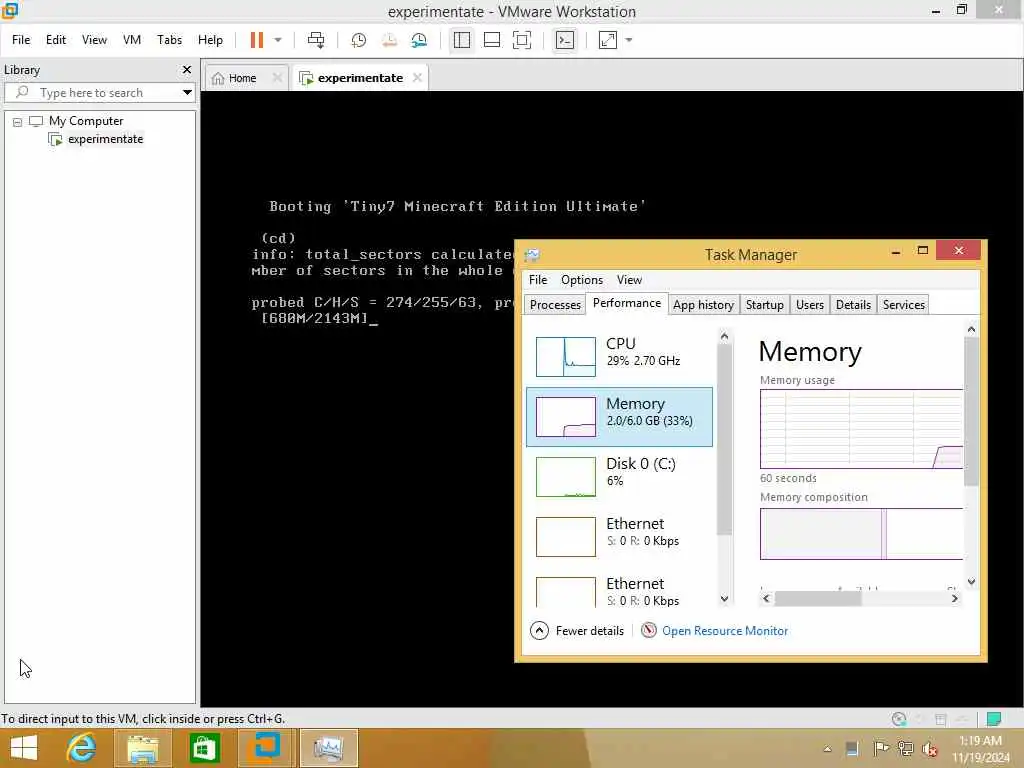Open the console view icon
The height and width of the screenshot is (768, 1024).
point(565,40)
